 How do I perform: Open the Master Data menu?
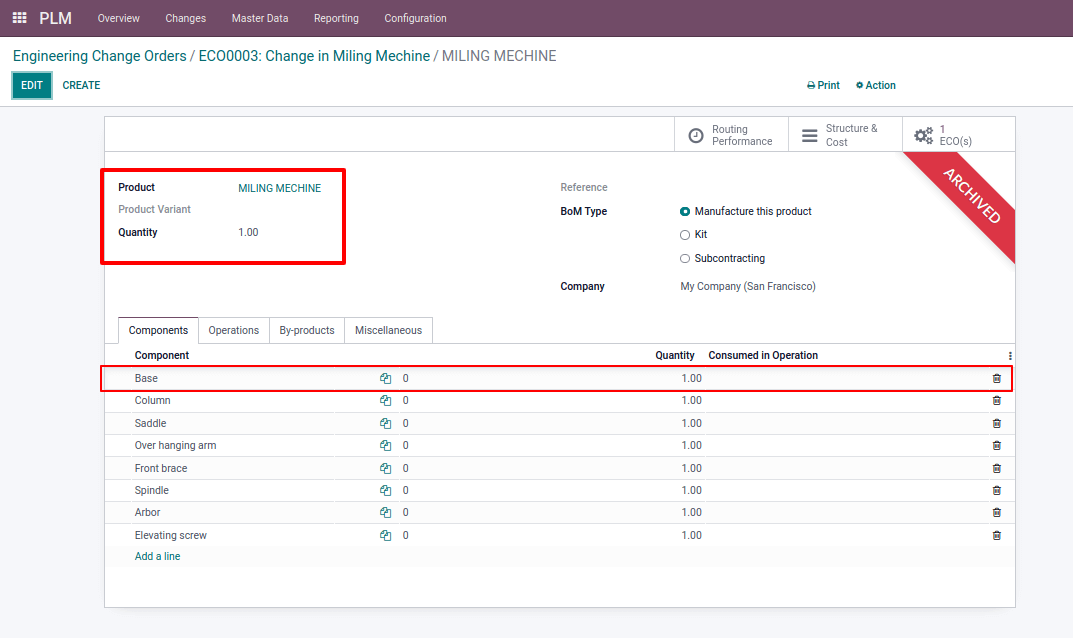[x=259, y=18]
